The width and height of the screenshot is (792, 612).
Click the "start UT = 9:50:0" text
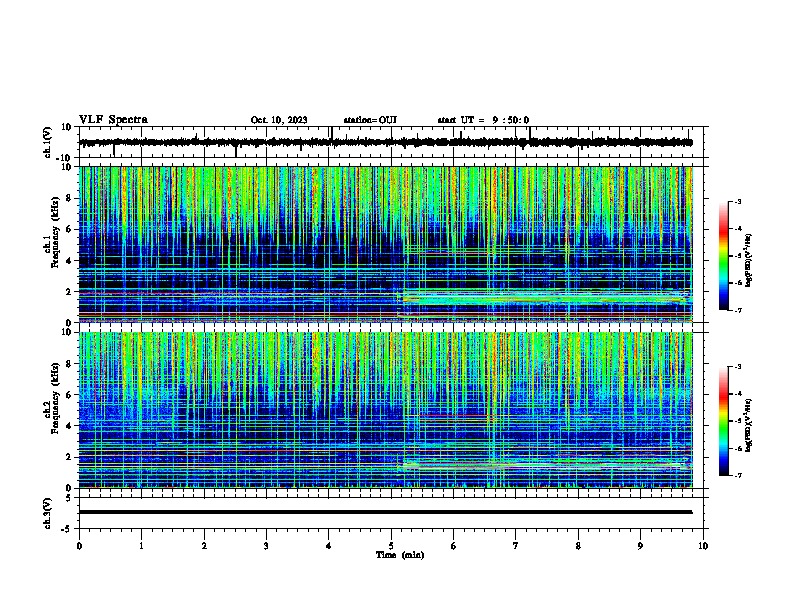pyautogui.click(x=483, y=120)
